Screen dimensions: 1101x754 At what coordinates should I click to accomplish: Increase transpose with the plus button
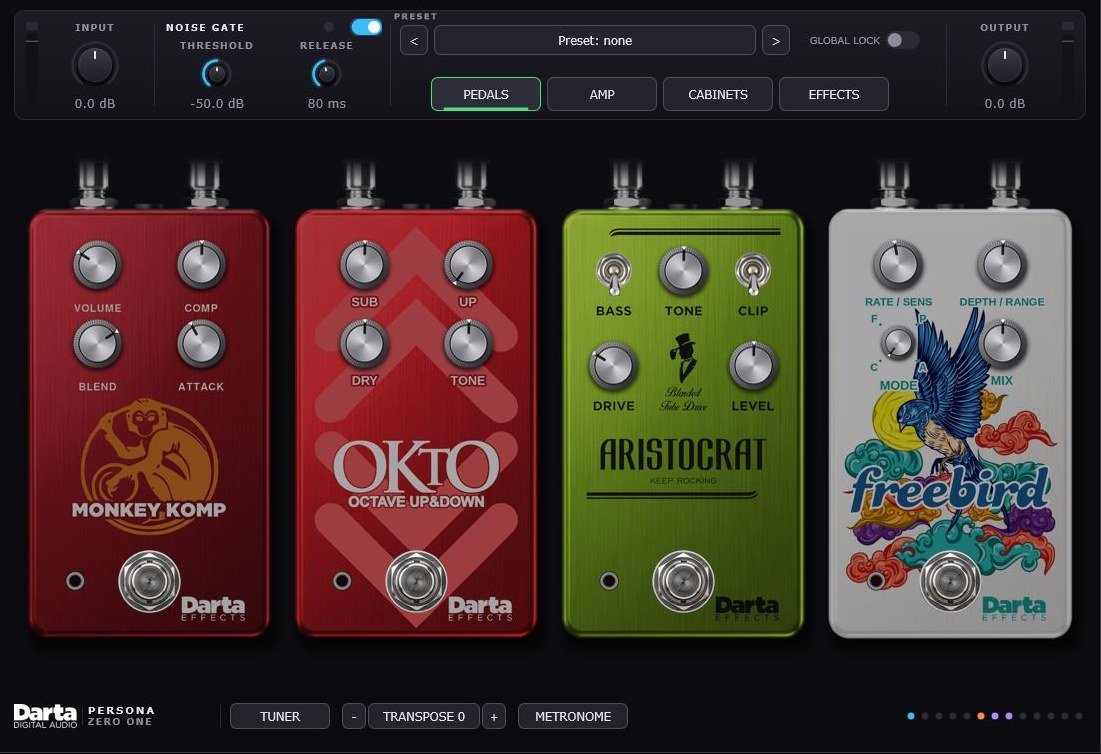(x=494, y=717)
